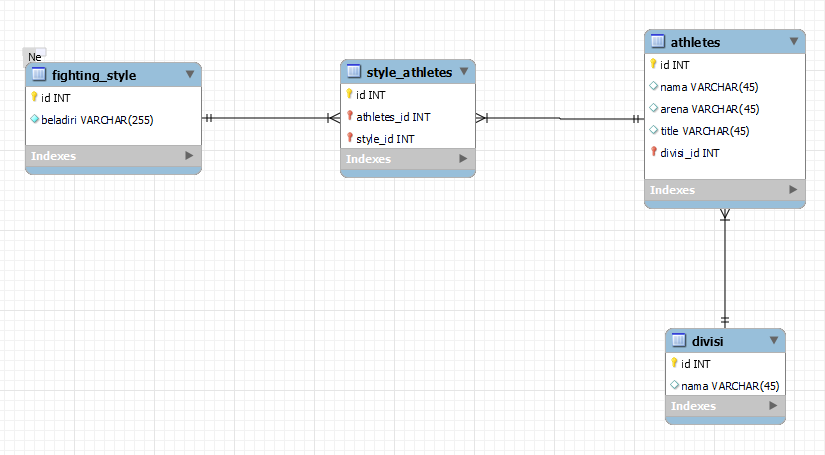Select primary key icon of athletes id

tap(653, 64)
